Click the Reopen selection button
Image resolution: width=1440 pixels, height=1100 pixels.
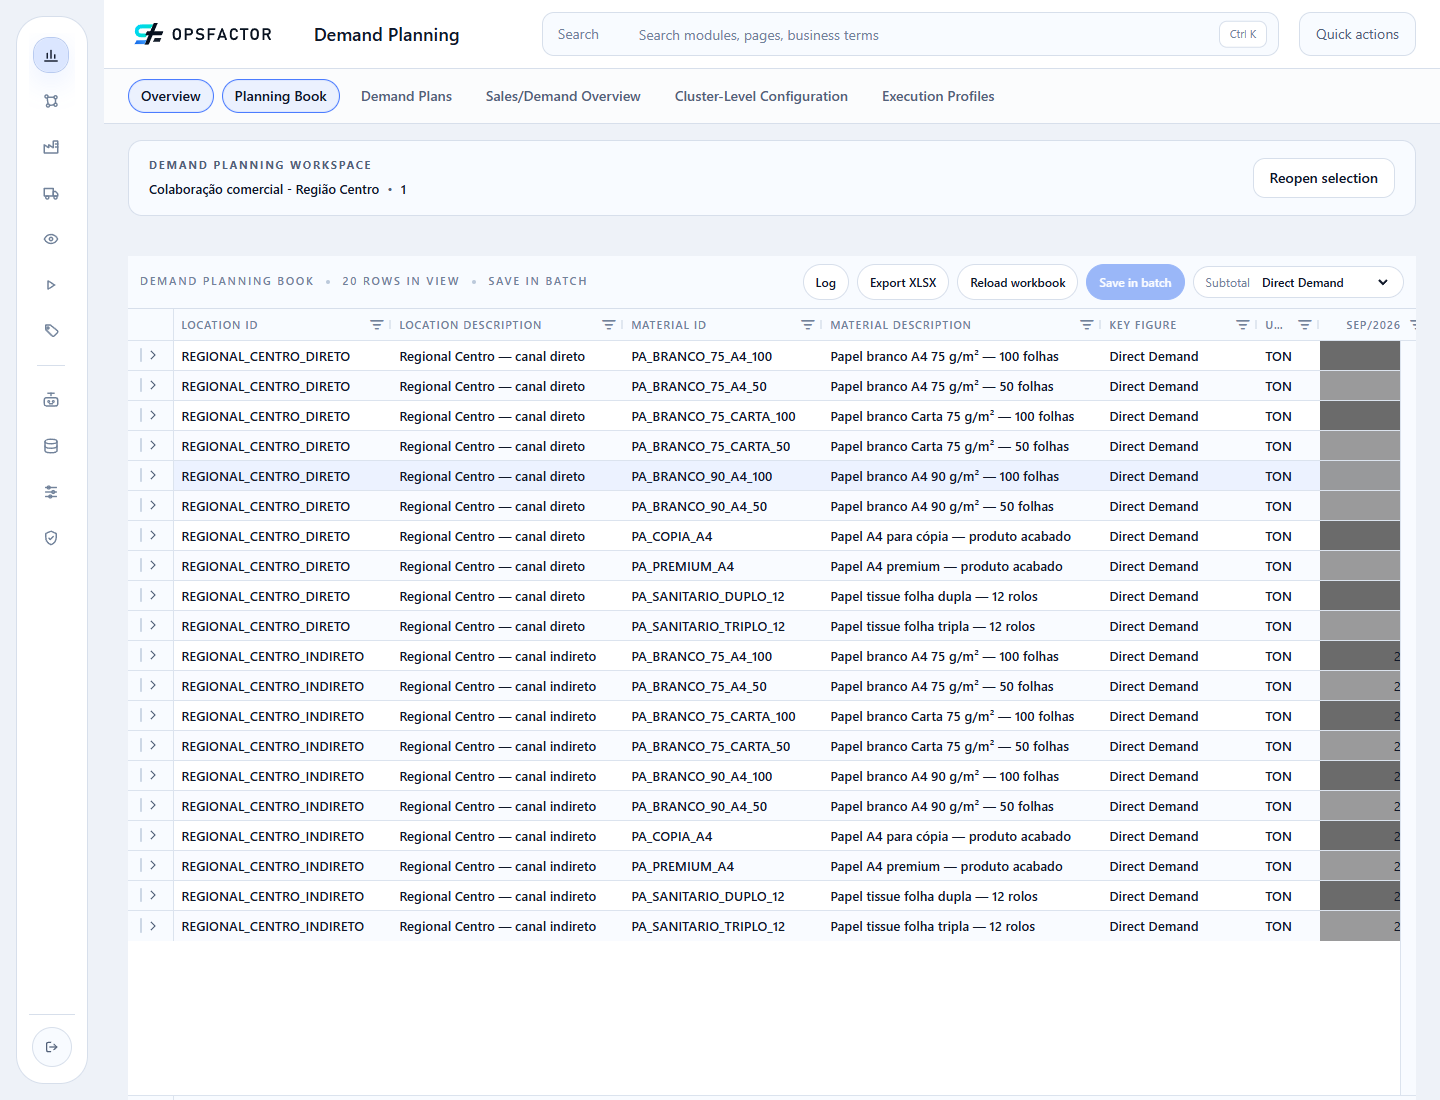1323,178
